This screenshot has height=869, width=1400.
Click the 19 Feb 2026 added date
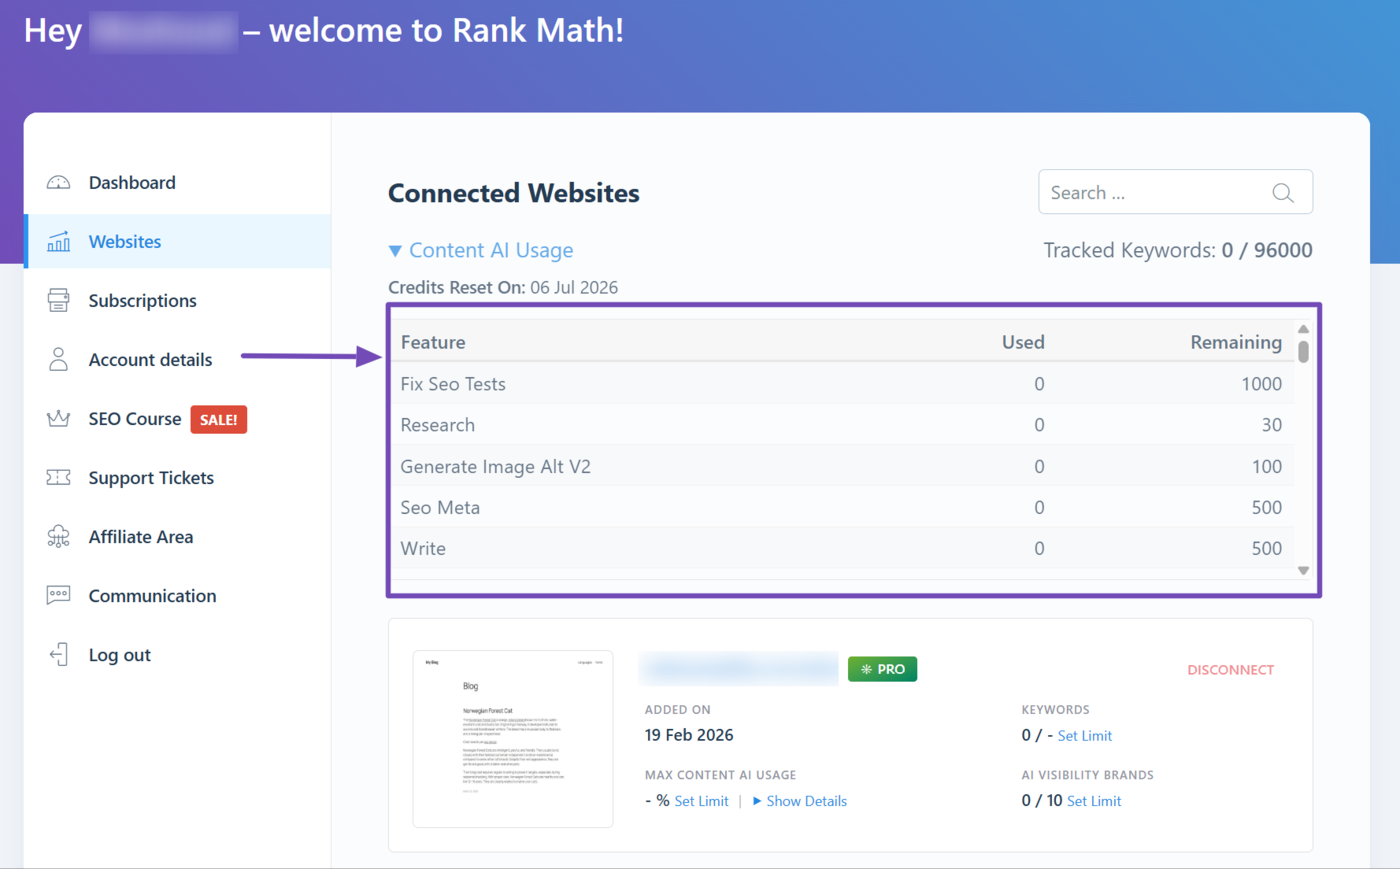pos(689,735)
